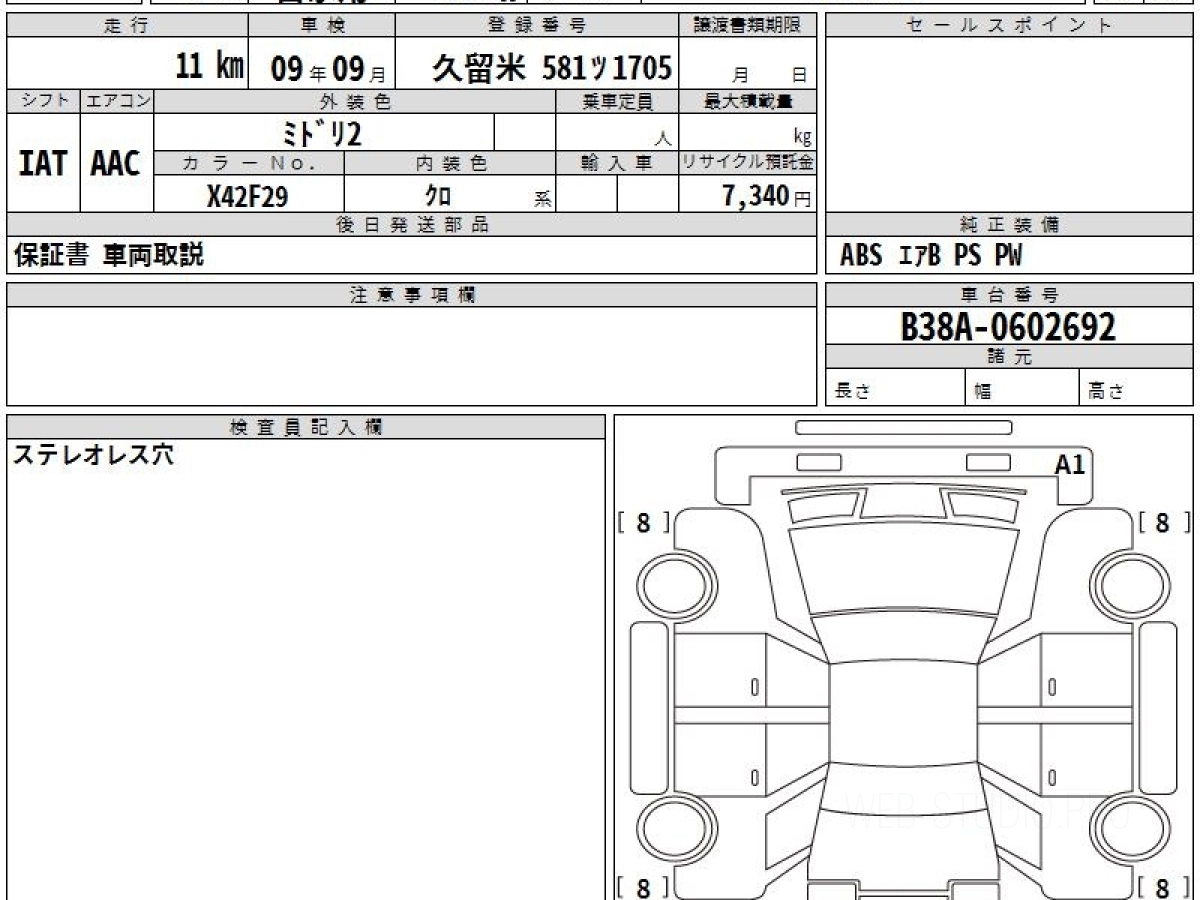
Task: Select the 内装色 header
Action: 450,164
